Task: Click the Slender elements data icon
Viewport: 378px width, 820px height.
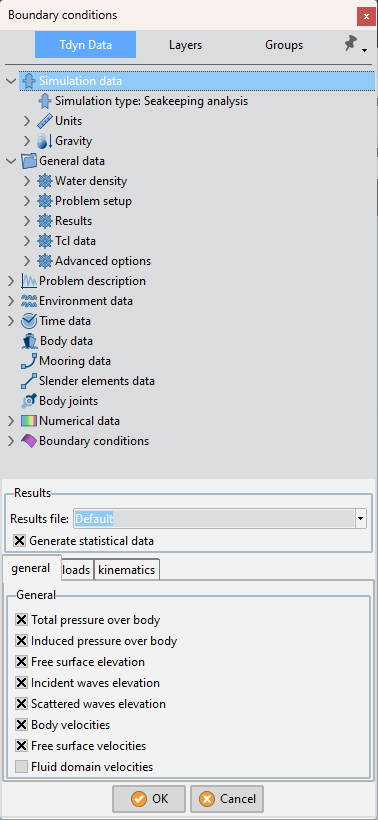Action: pyautogui.click(x=29, y=381)
